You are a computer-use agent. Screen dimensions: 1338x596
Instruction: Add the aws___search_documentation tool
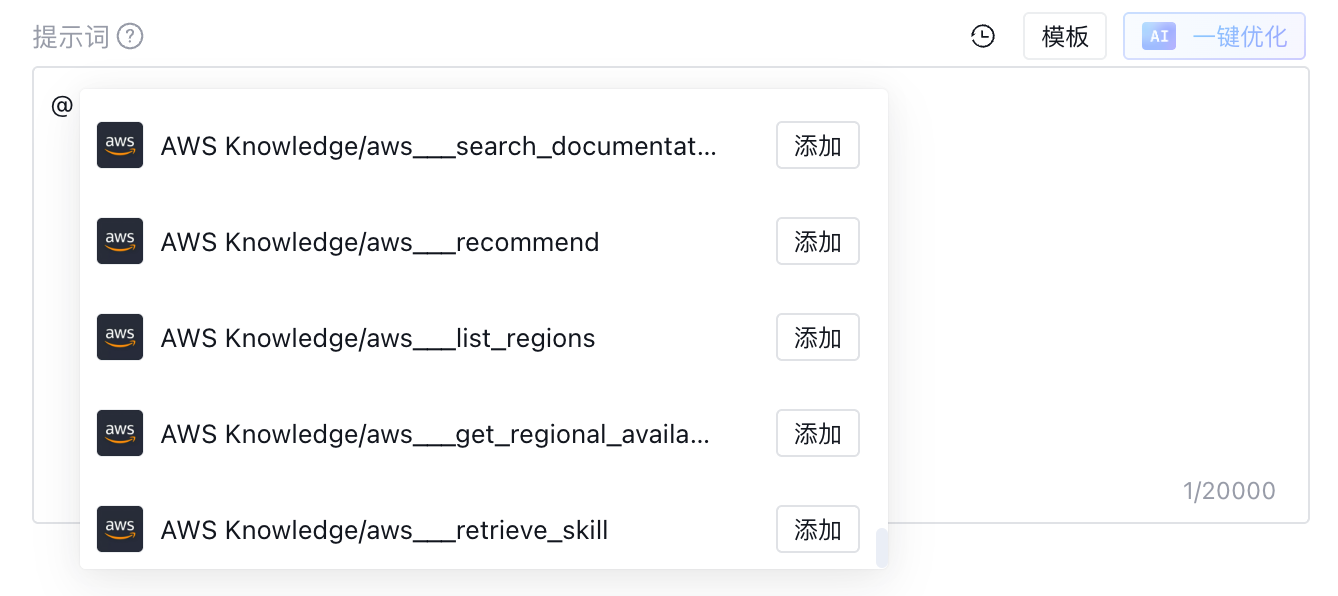[818, 146]
